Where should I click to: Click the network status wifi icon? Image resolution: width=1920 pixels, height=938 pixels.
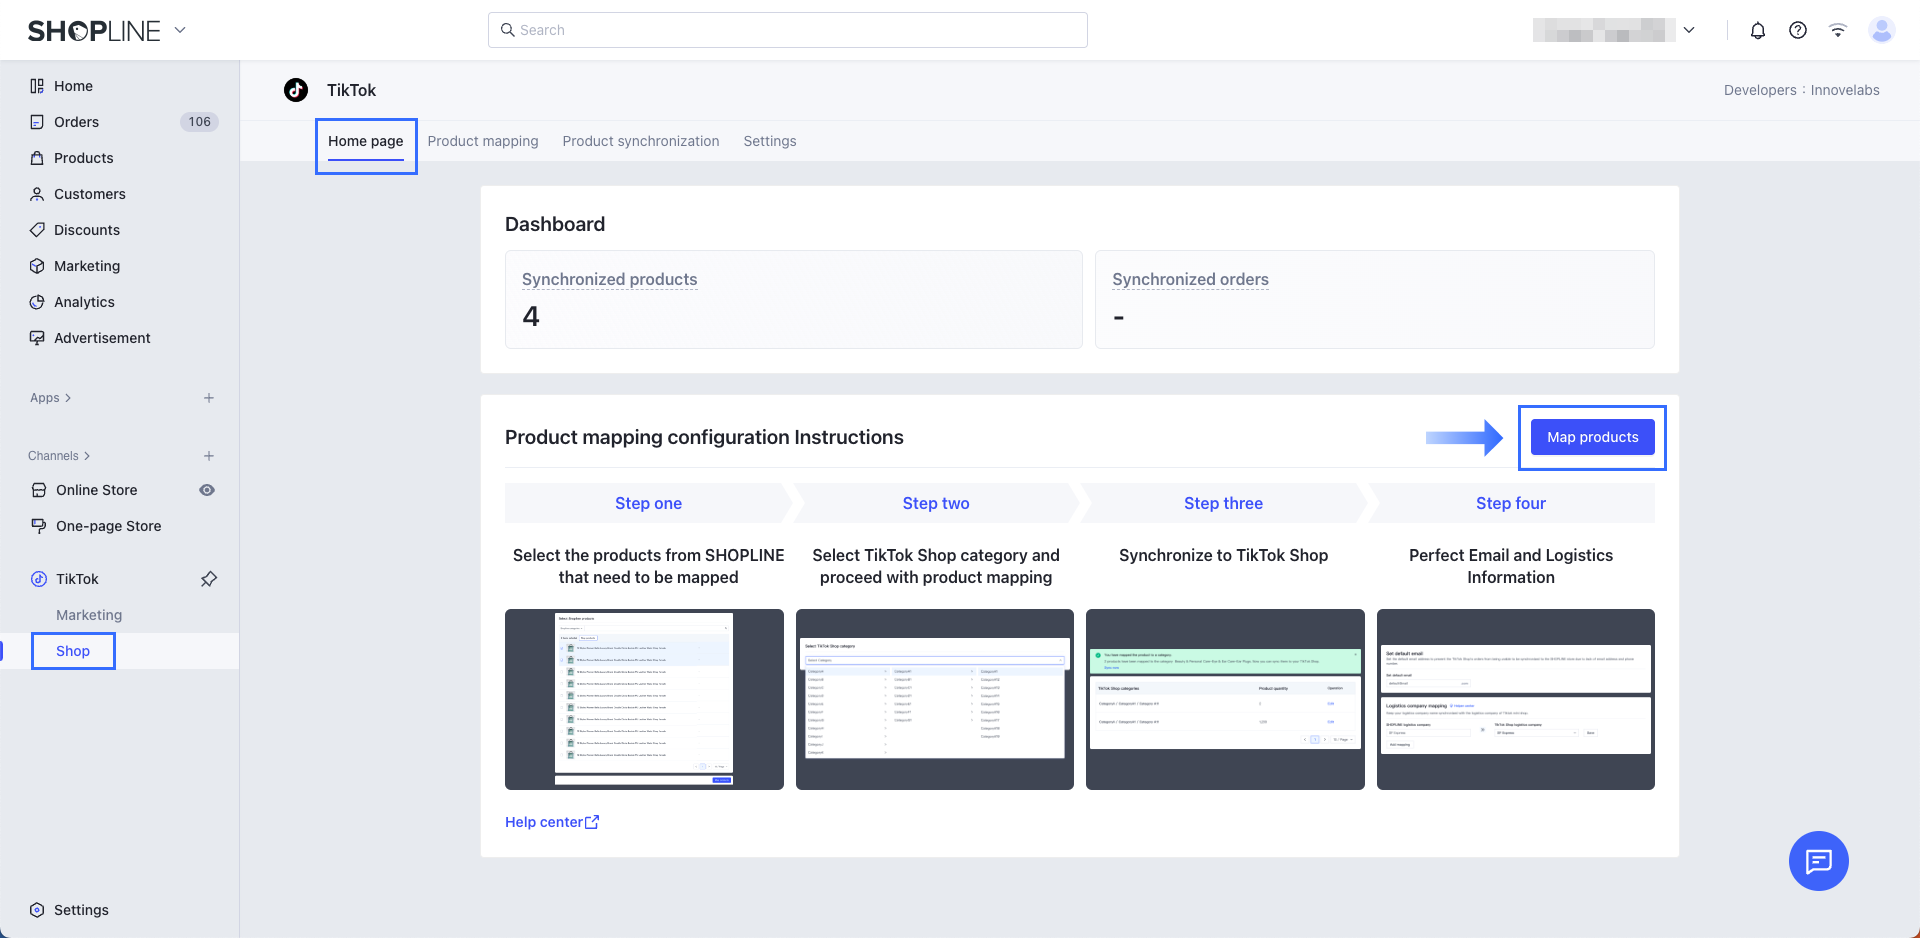tap(1838, 30)
